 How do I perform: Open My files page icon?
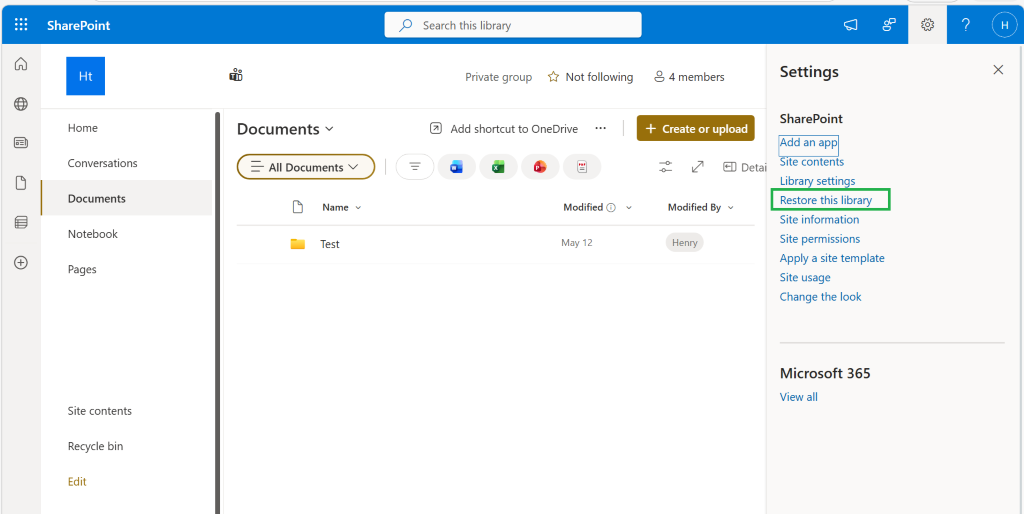coord(21,183)
